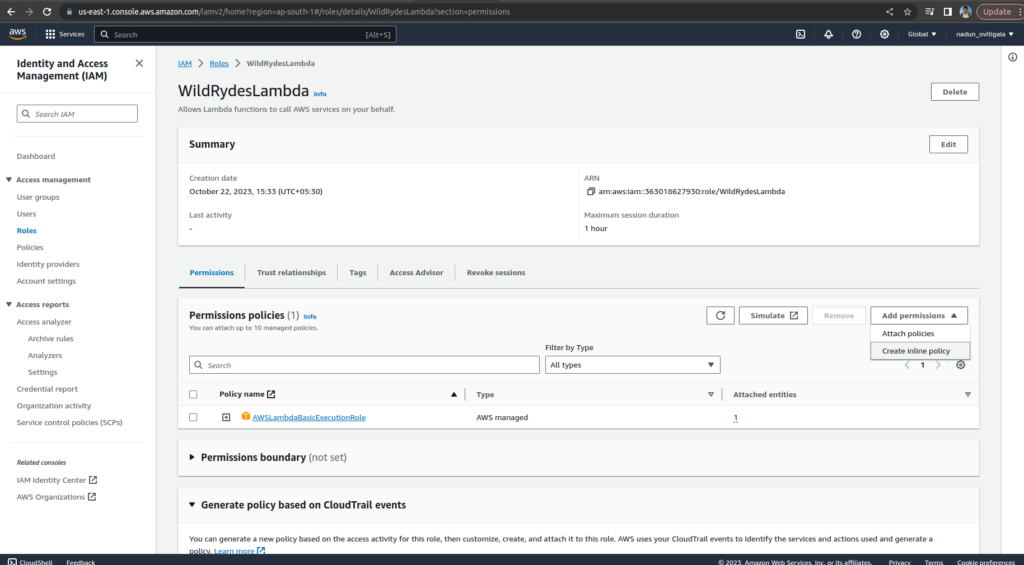This screenshot has width=1024, height=565.
Task: Select the Permissions tab
Action: (x=212, y=272)
